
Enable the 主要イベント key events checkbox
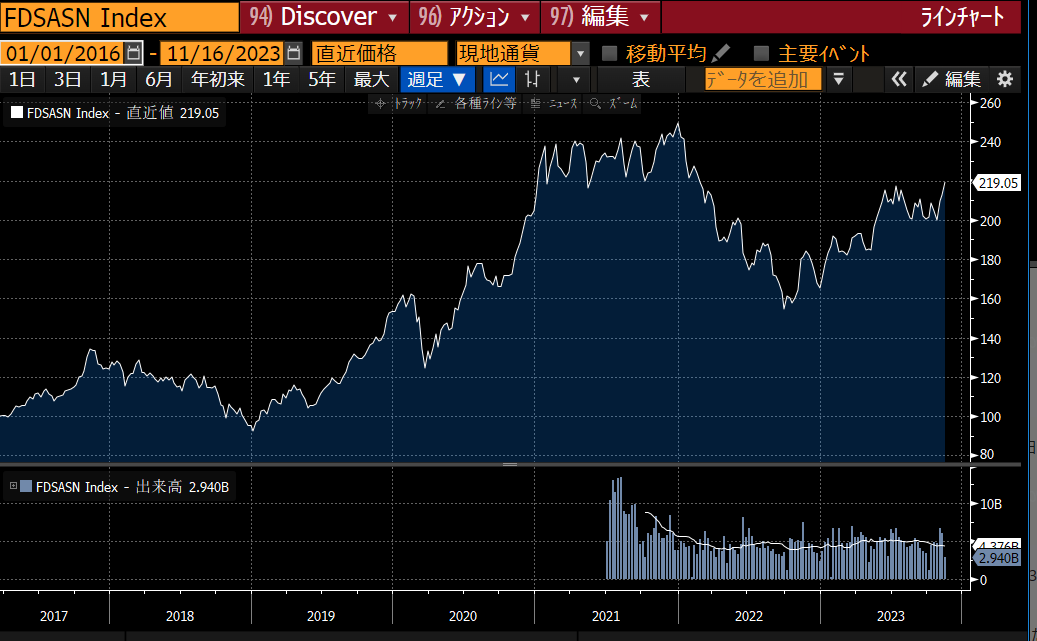click(761, 53)
